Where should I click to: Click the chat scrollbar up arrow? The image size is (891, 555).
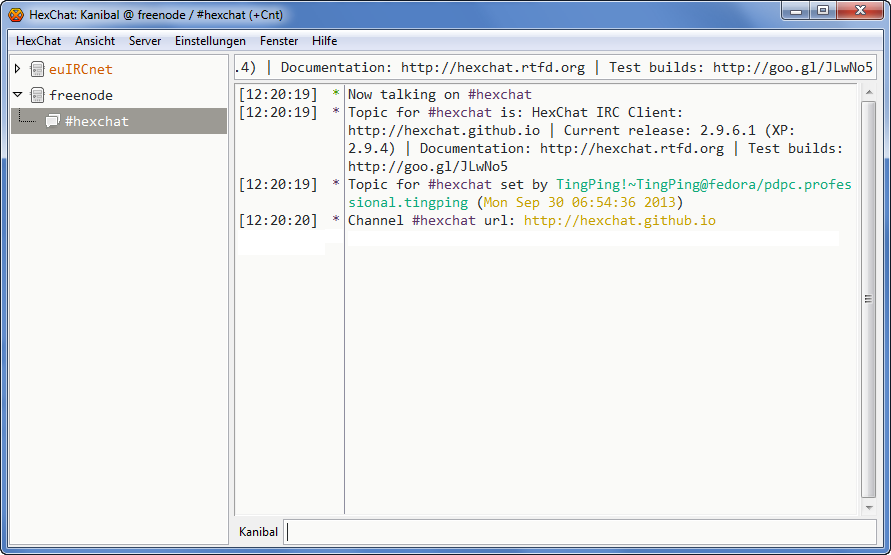tap(869, 92)
